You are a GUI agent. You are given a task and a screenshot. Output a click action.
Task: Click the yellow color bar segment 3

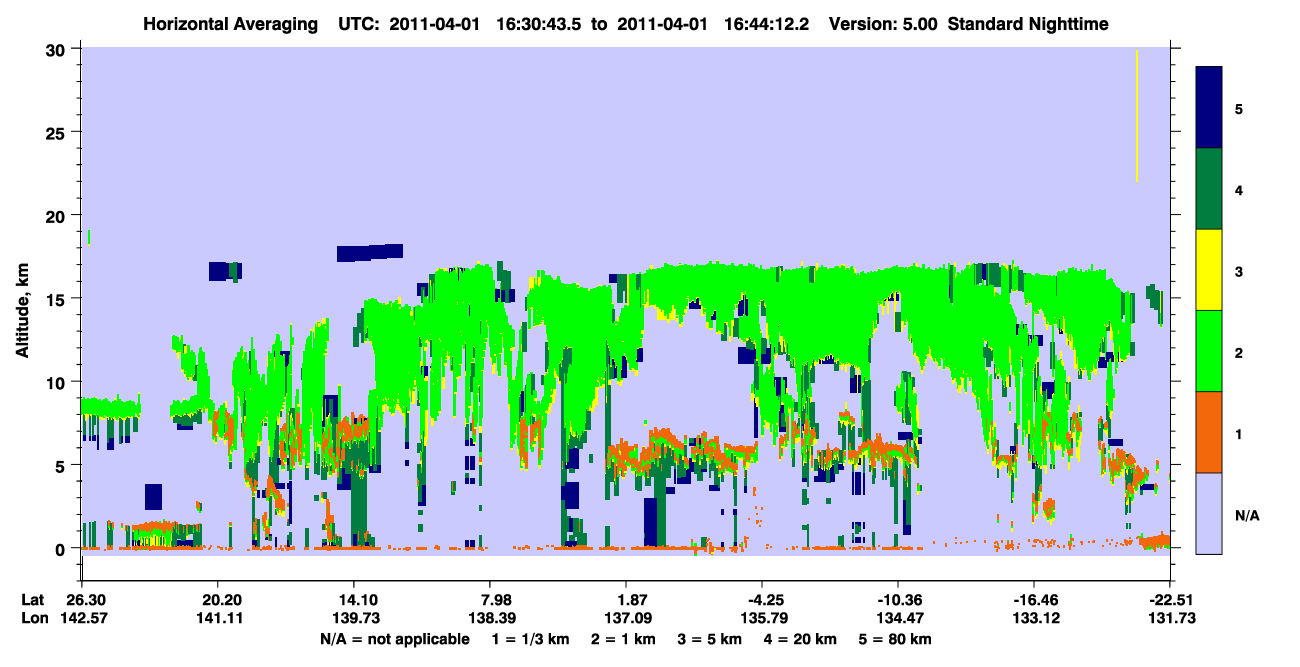tap(1209, 269)
